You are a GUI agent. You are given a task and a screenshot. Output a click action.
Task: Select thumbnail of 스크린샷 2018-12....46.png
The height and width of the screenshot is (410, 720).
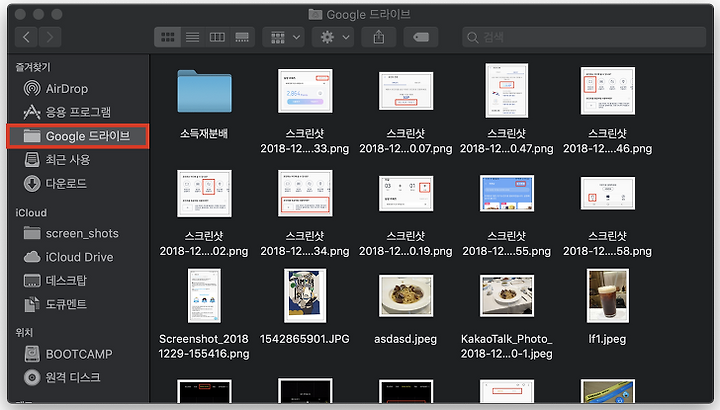point(608,91)
